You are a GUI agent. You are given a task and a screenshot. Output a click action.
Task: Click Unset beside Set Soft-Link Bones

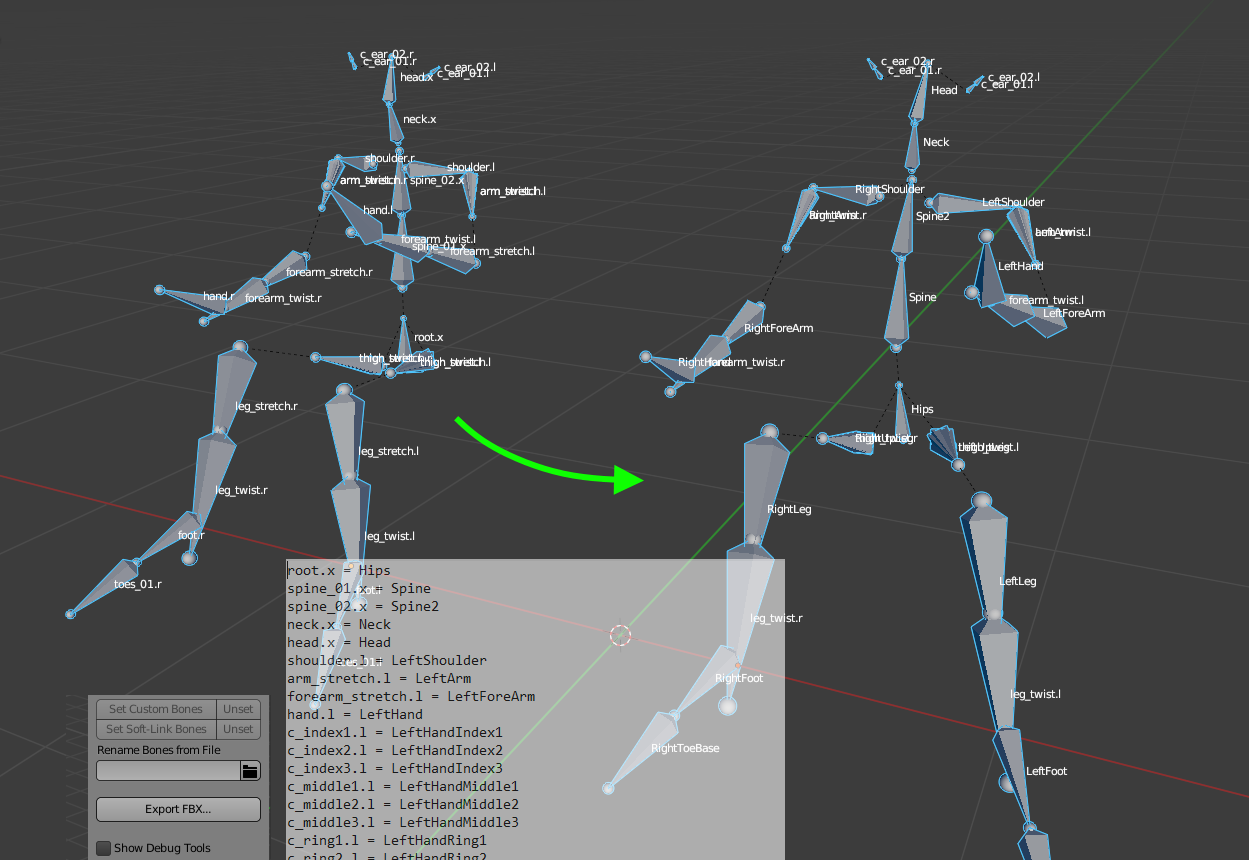pos(238,729)
